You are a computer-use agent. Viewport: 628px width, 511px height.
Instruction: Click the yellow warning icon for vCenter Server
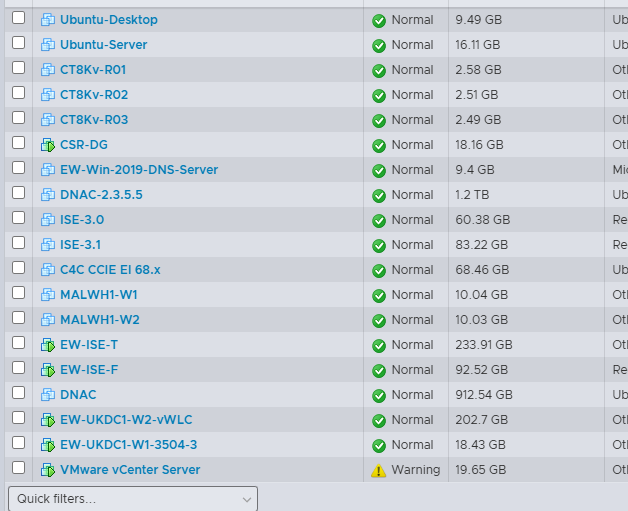click(x=378, y=470)
